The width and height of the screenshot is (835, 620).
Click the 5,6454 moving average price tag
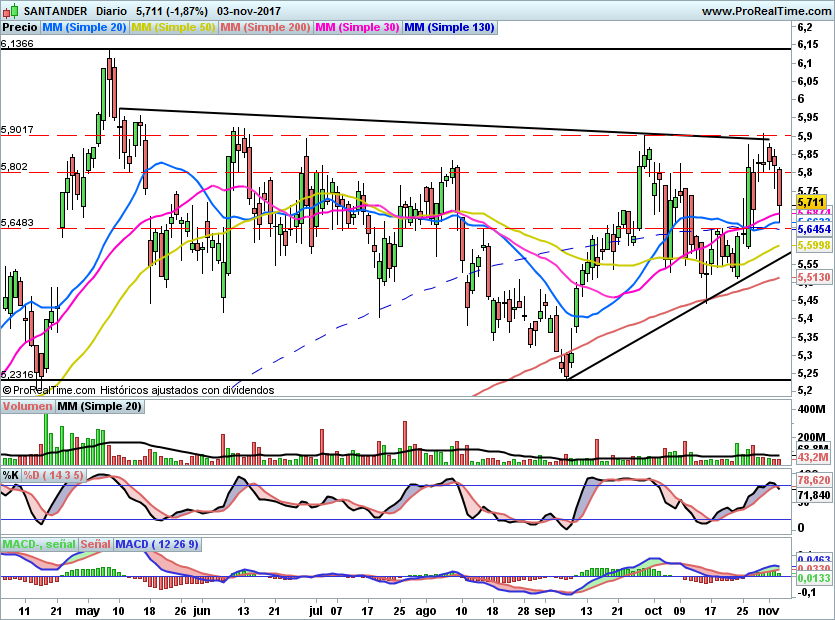814,229
